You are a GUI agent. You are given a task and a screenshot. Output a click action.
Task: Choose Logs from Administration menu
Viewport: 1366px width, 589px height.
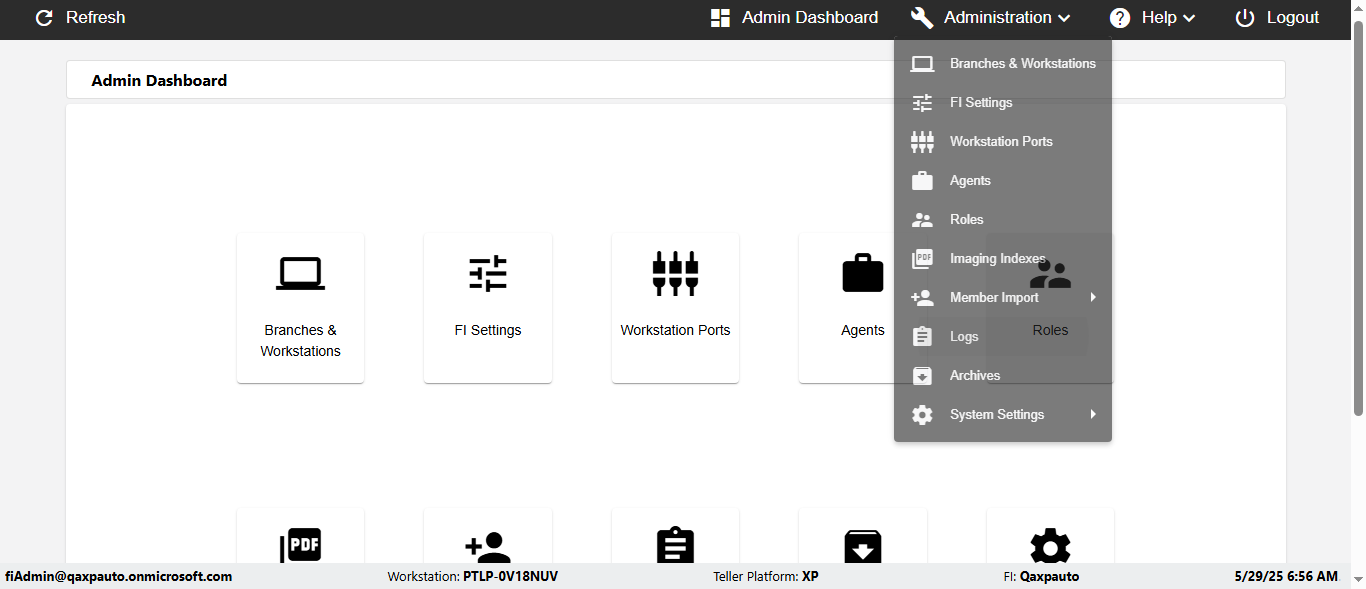pos(1003,337)
